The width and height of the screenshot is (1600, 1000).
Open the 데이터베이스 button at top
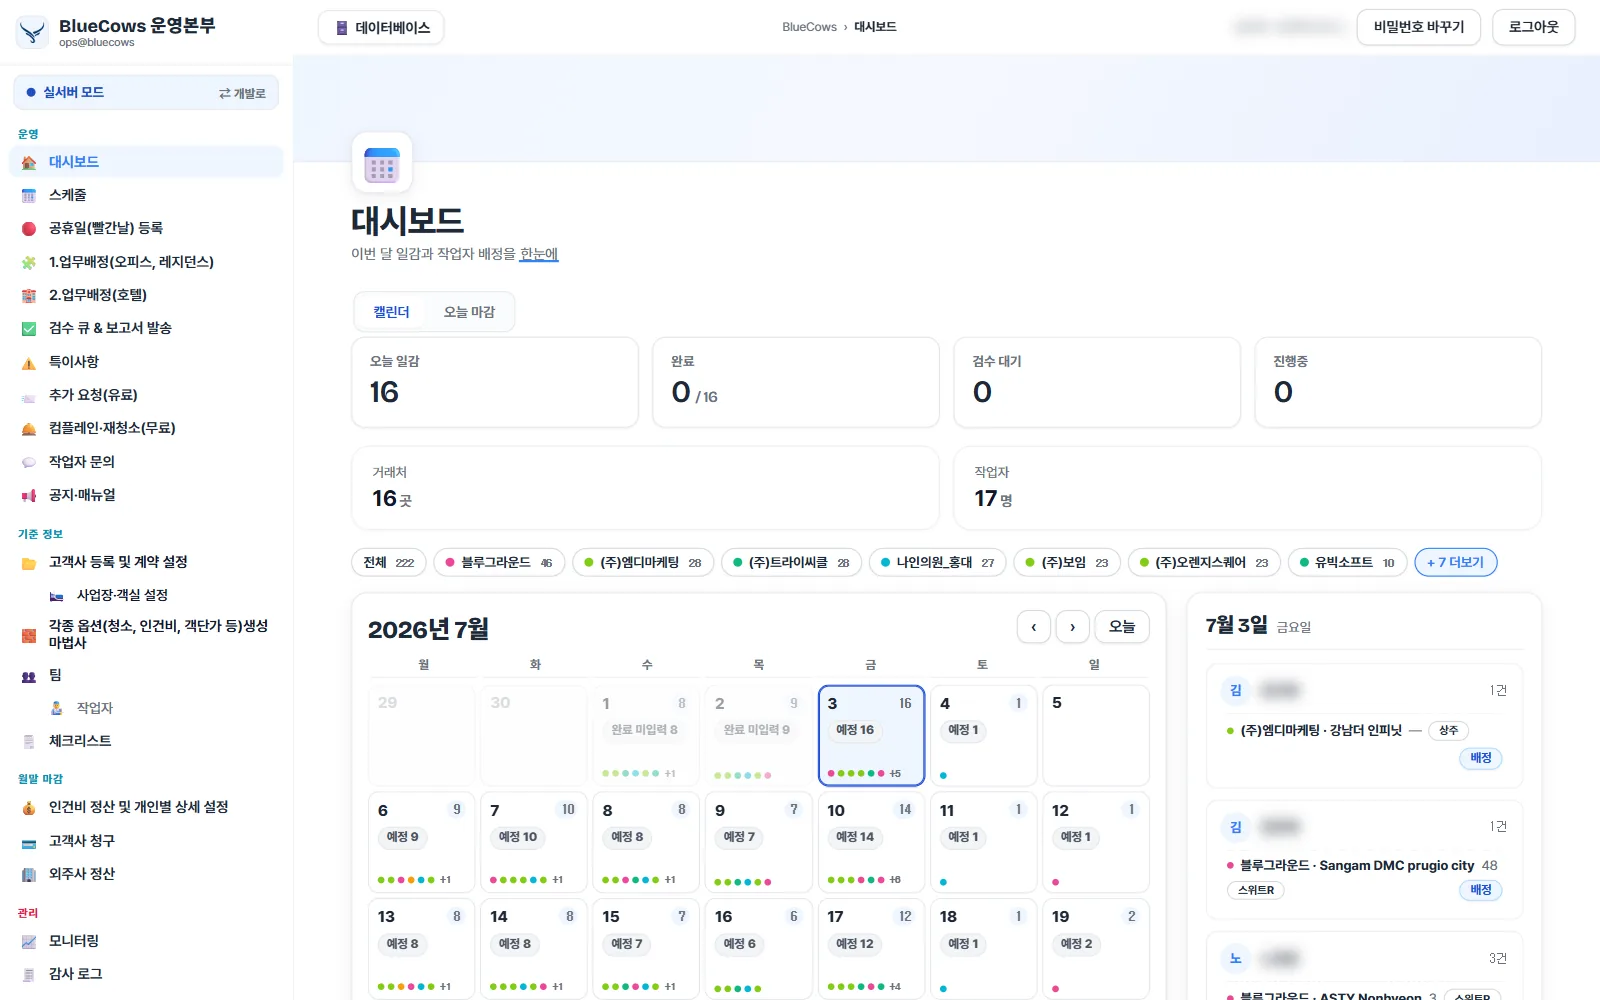tap(381, 28)
